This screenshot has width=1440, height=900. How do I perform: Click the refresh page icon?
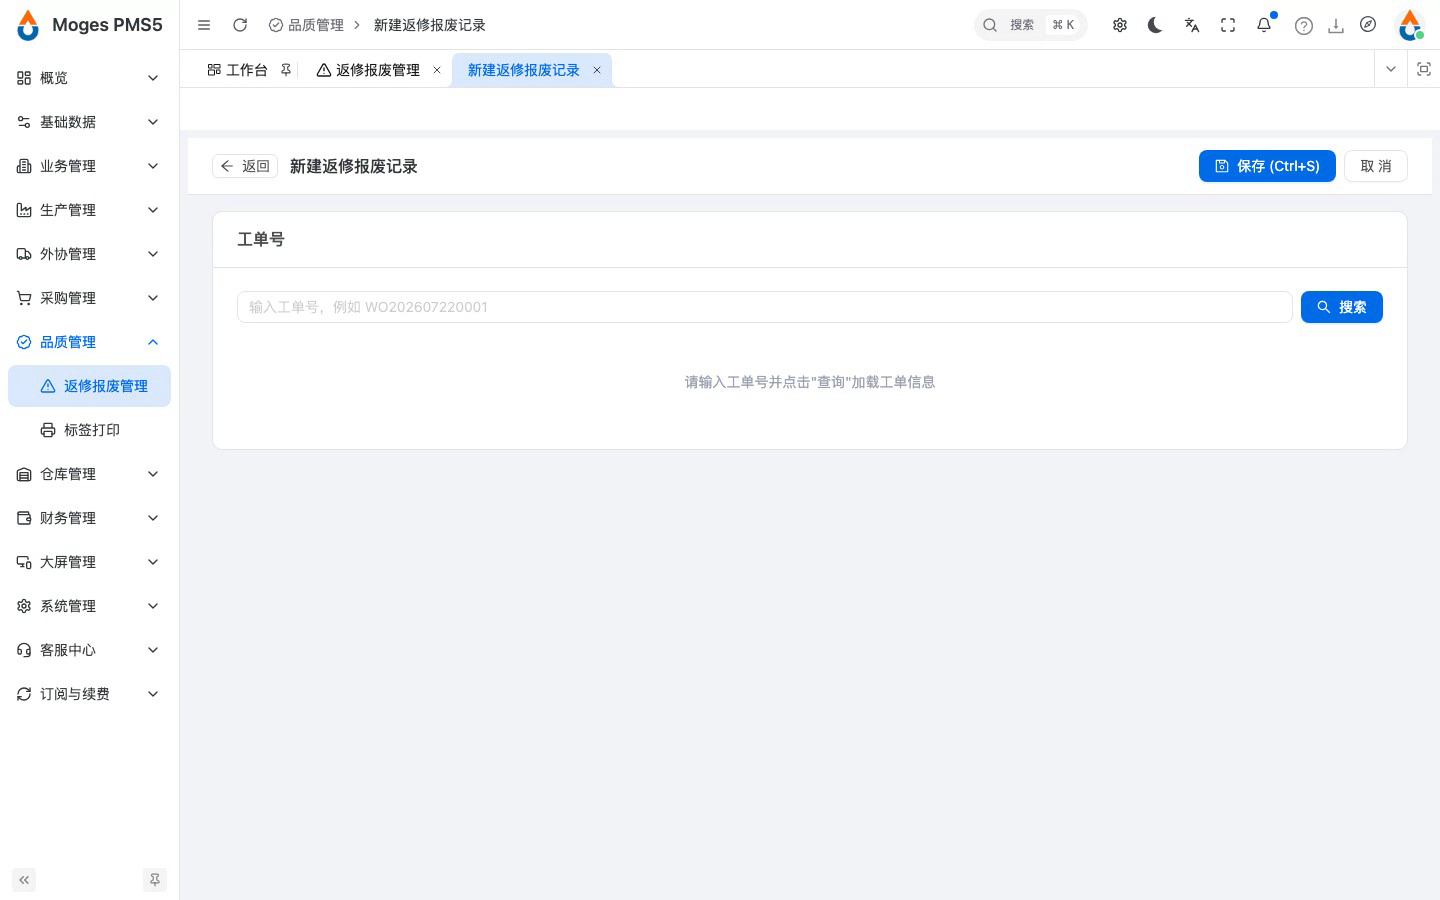(x=240, y=25)
